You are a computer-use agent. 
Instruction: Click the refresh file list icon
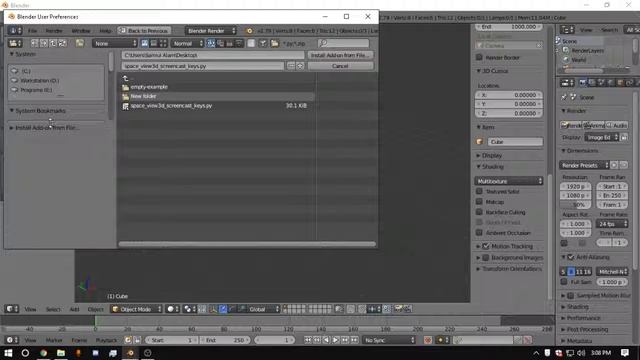[62, 43]
